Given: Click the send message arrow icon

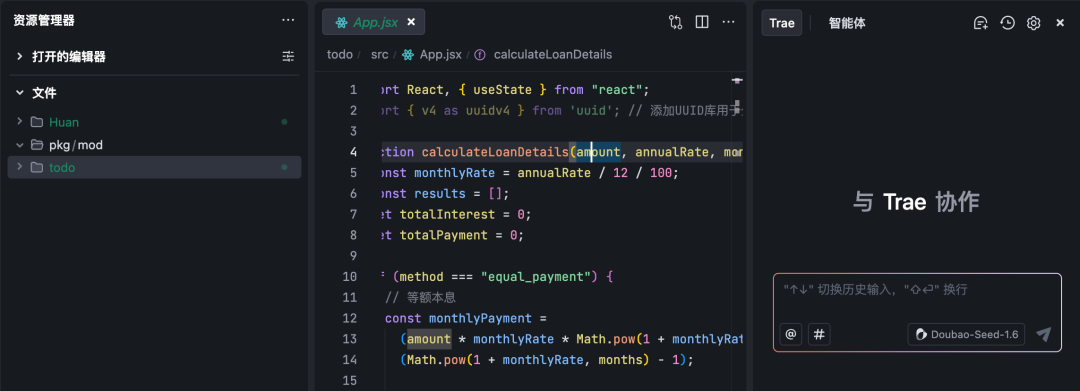Looking at the screenshot, I should click(1043, 335).
